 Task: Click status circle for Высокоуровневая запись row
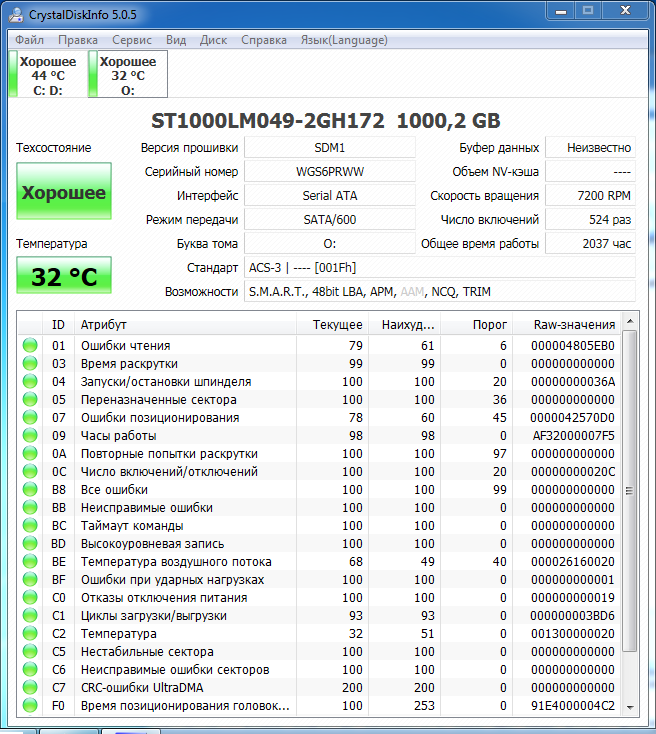tap(30, 543)
